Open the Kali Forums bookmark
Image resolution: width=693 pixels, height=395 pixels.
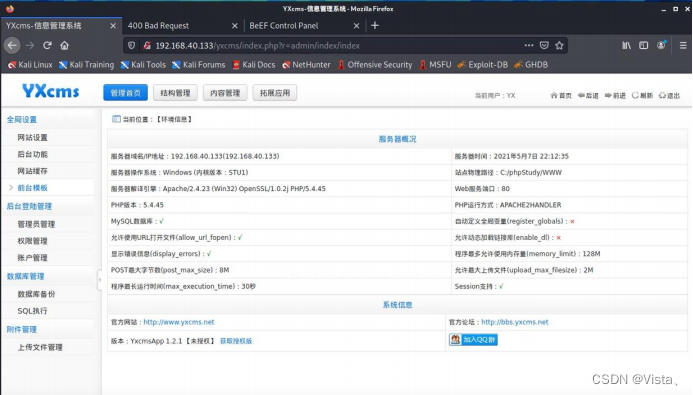pos(198,65)
